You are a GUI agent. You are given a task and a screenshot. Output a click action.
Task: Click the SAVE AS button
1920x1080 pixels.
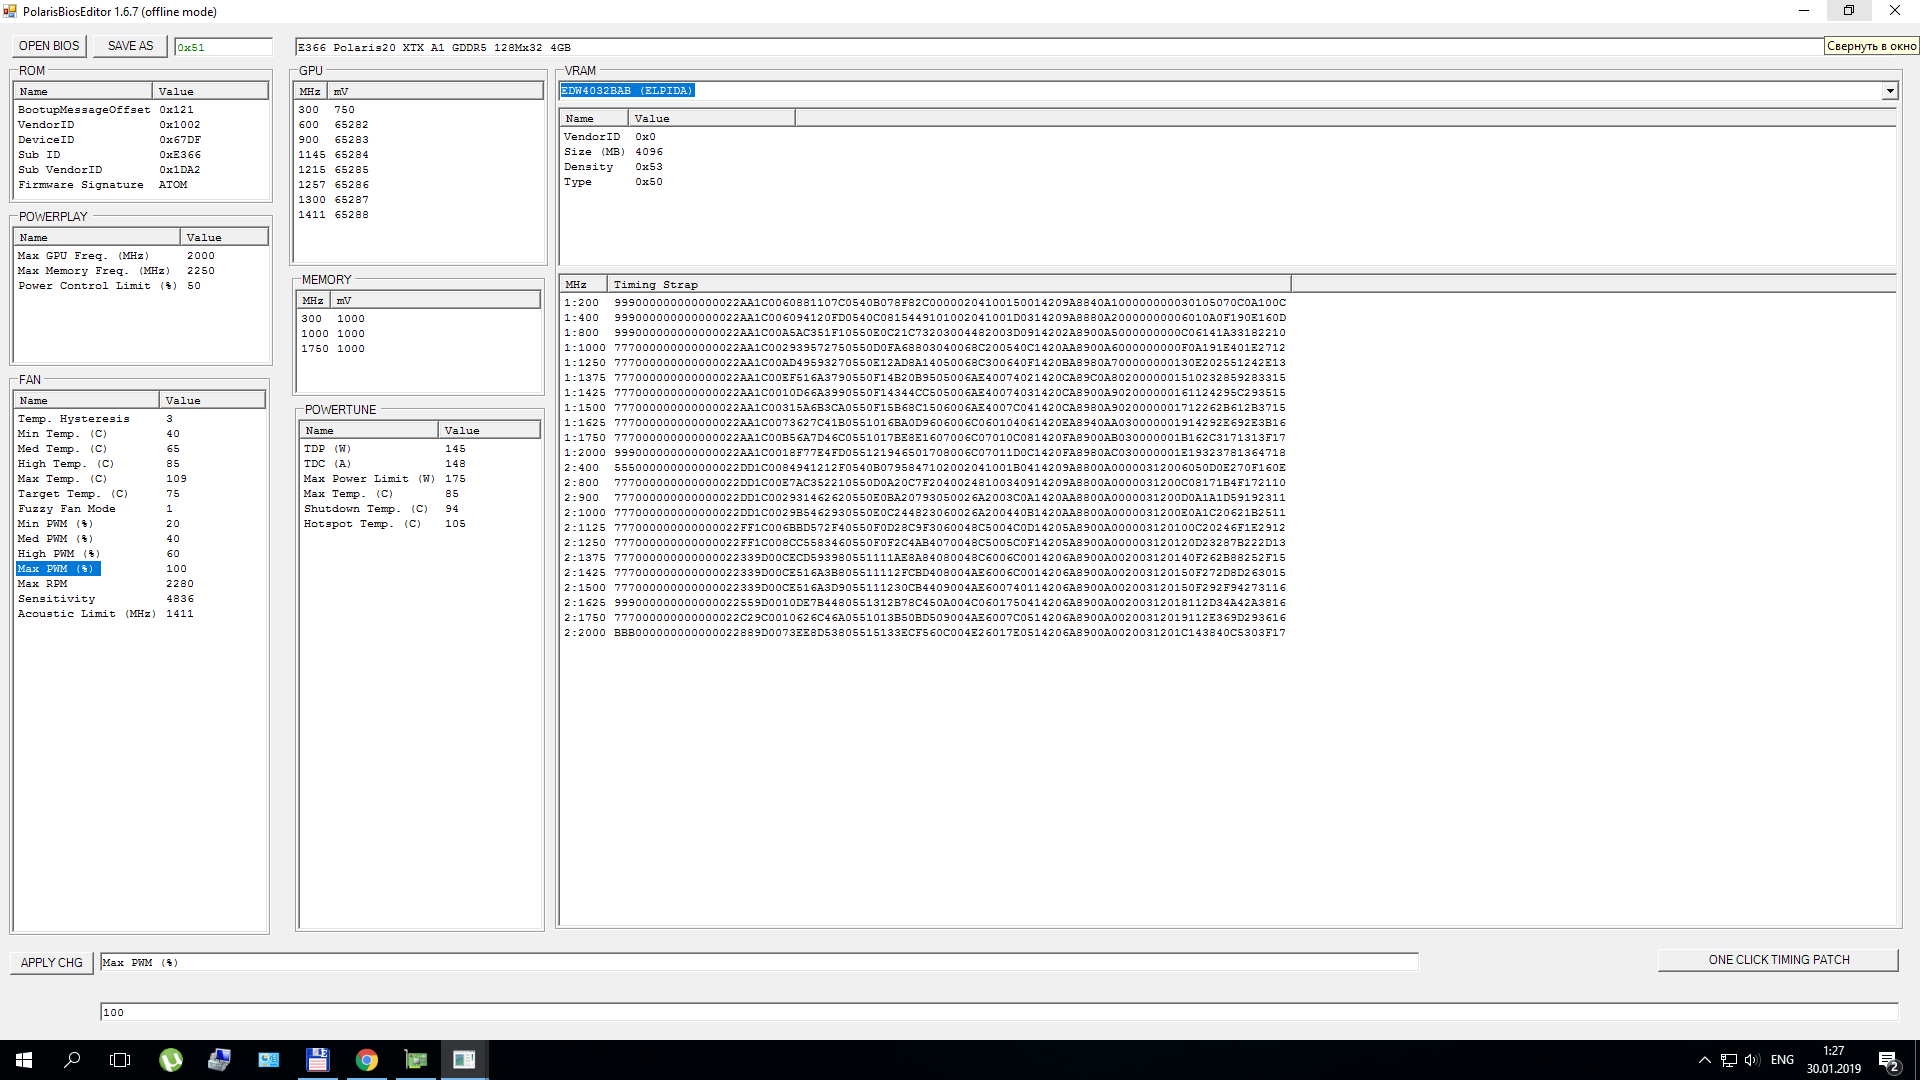pos(130,46)
